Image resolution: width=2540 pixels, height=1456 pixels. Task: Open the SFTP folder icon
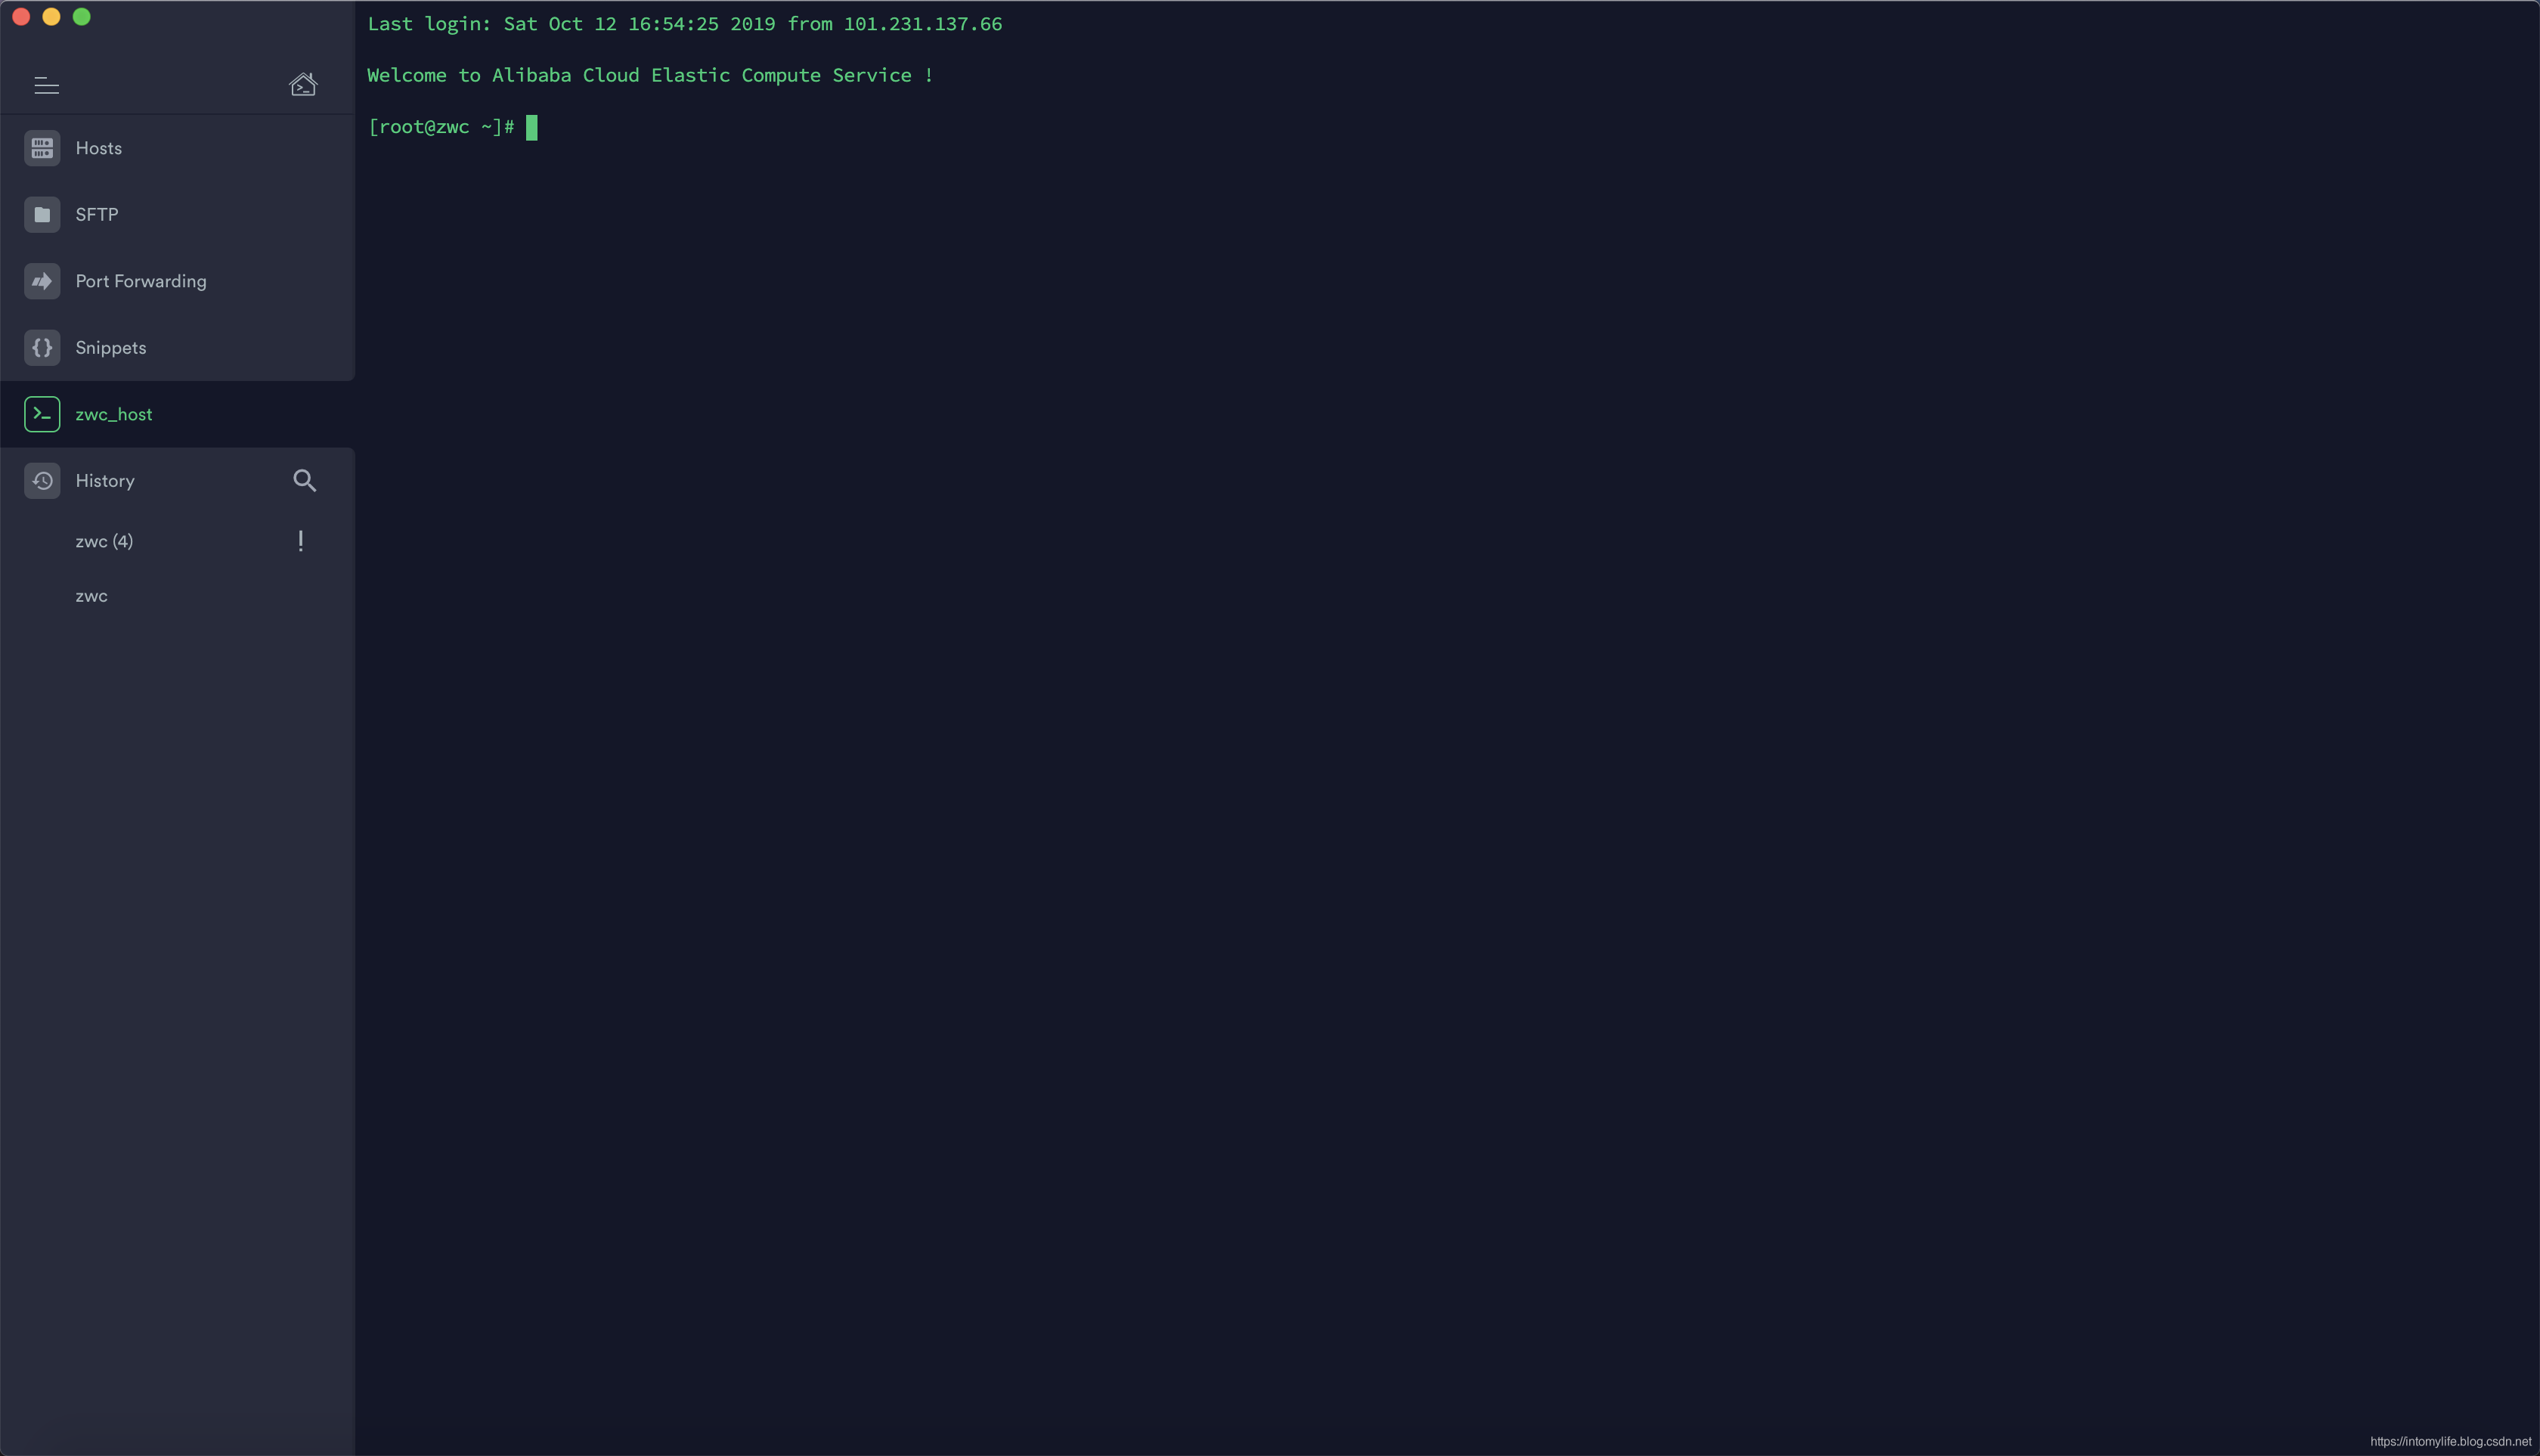coord(42,214)
